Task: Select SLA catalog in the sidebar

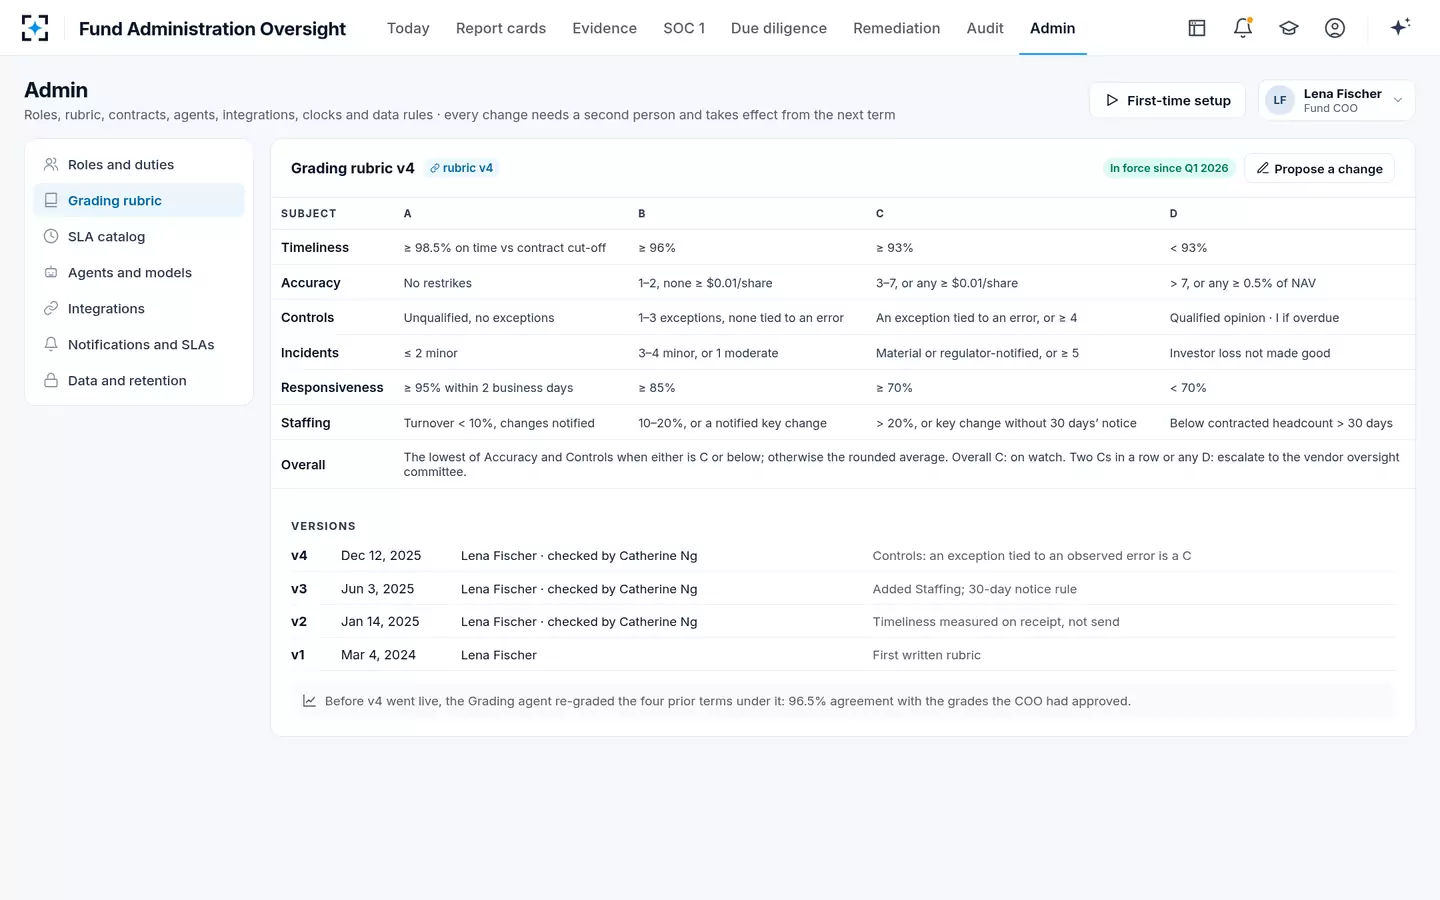Action: pos(139,236)
